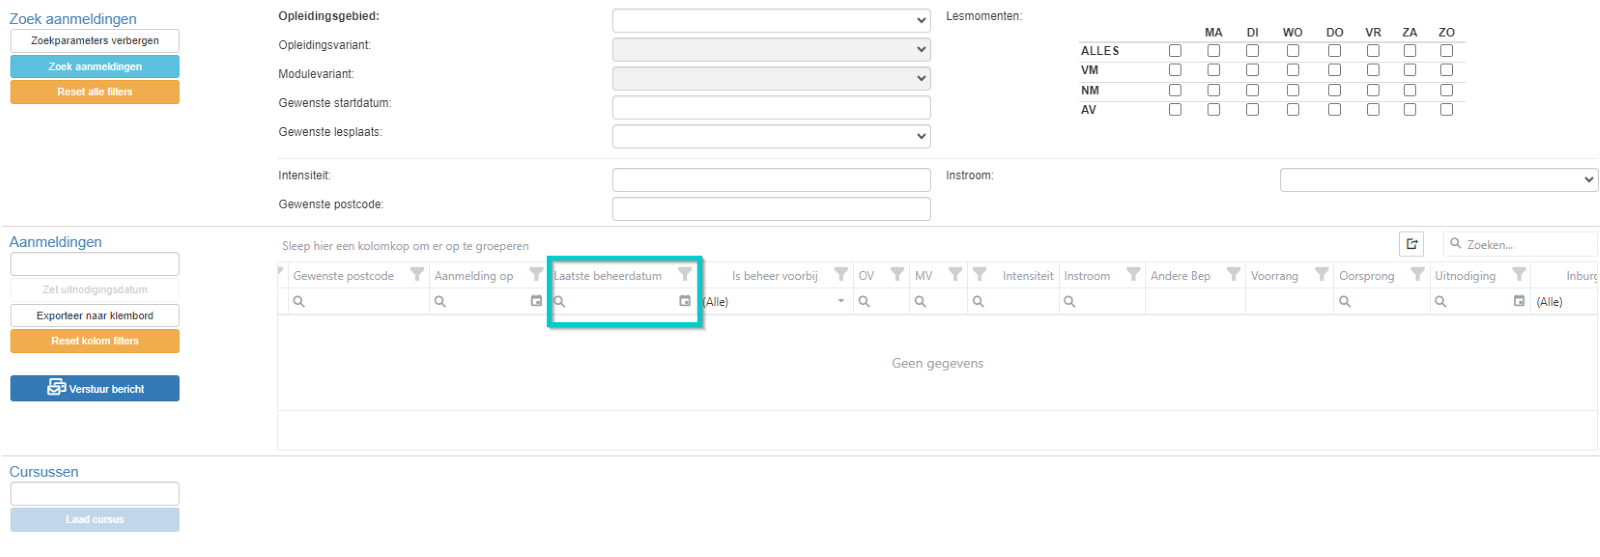Image resolution: width=1600 pixels, height=557 pixels.
Task: Tick ALLES checkbox for WO
Action: (1293, 50)
